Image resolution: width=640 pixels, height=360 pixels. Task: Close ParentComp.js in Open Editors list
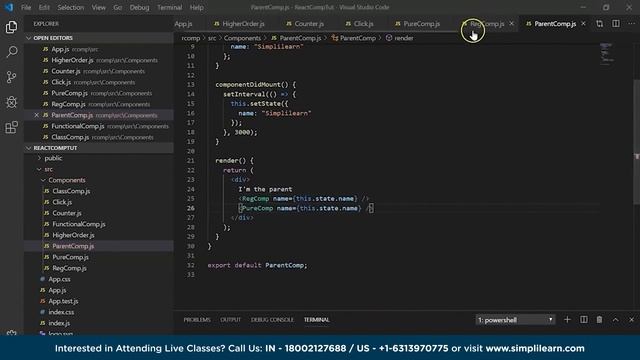(x=36, y=115)
